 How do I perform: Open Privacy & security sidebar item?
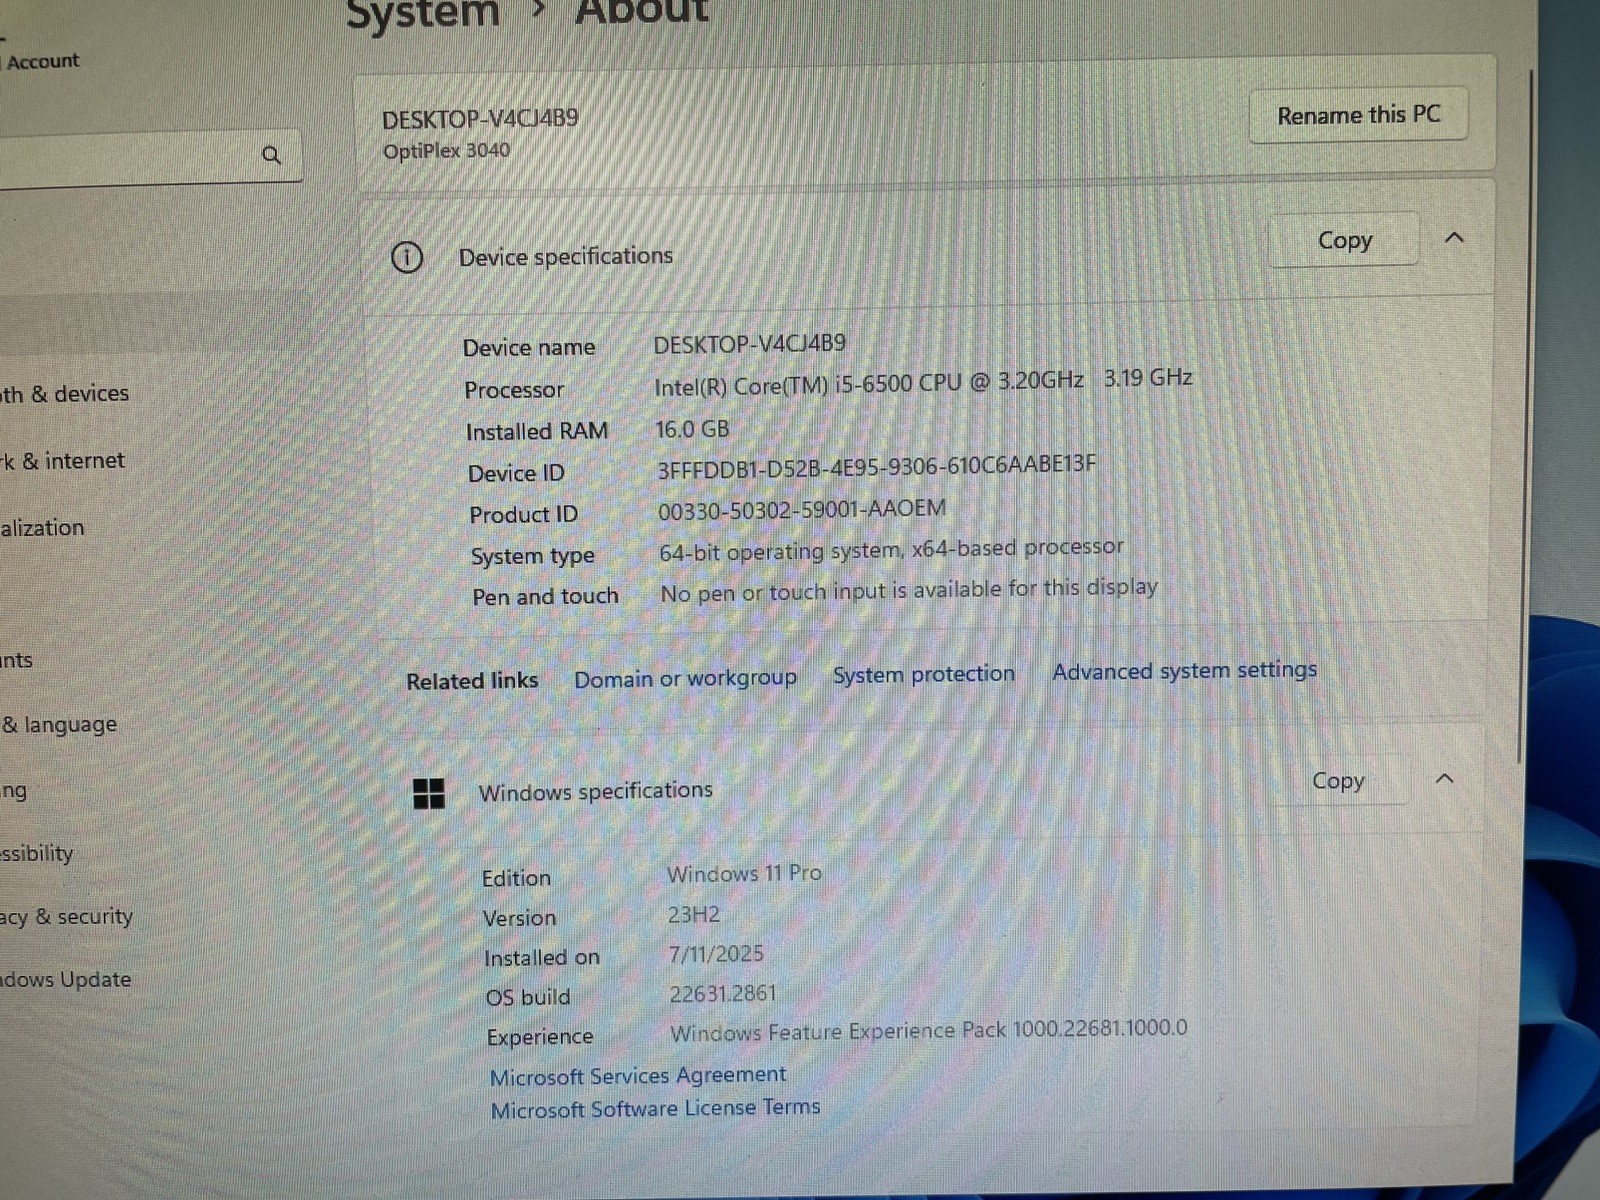66,917
